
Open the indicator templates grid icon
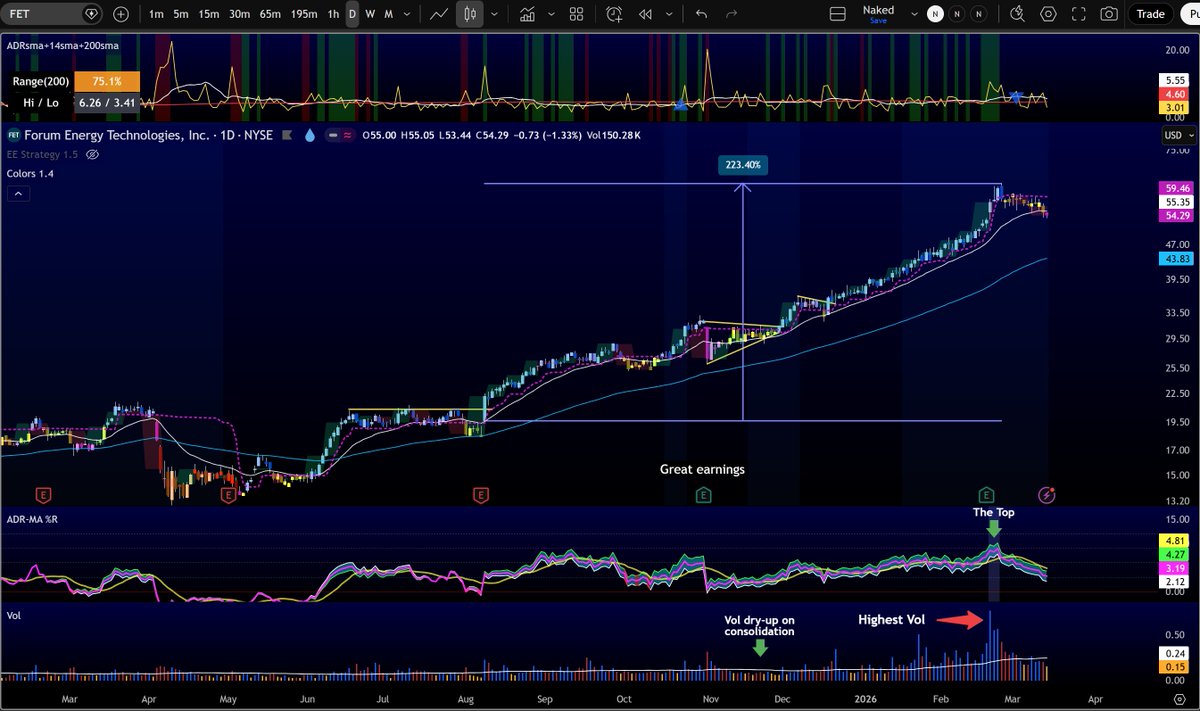click(x=576, y=14)
